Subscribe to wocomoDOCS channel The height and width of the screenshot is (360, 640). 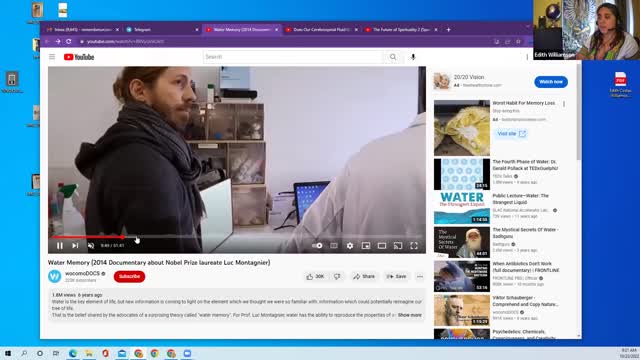coord(129,277)
